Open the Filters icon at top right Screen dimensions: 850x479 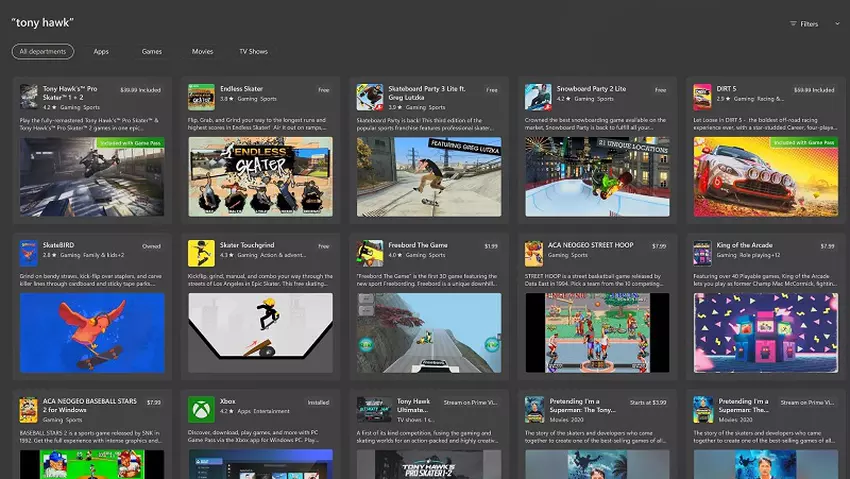coord(793,24)
